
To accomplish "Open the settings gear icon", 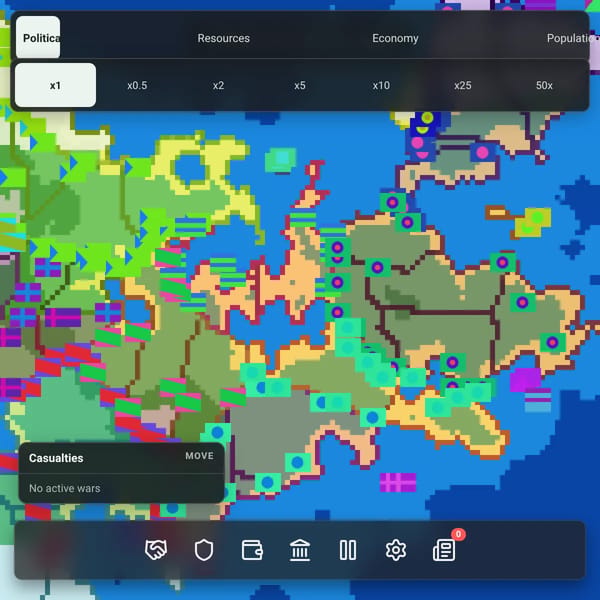I will tap(396, 550).
